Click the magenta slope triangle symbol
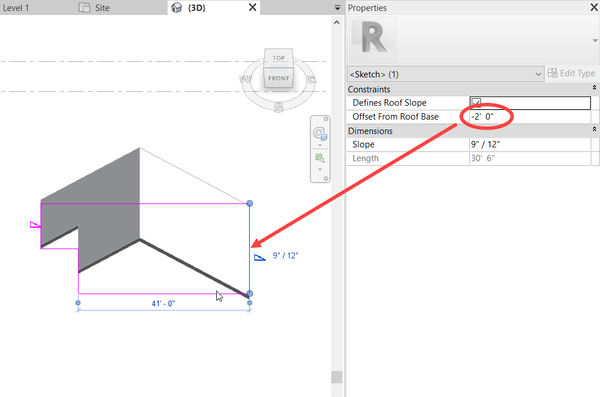Viewport: 600px width, 397px height. pos(35,224)
